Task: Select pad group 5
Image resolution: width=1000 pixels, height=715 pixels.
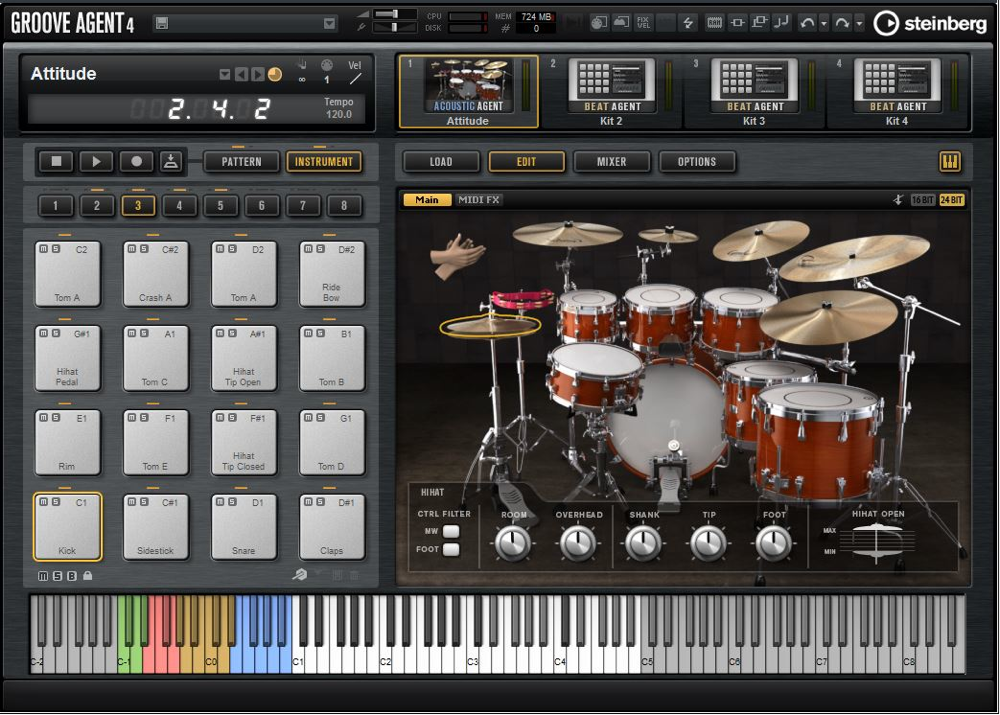Action: pyautogui.click(x=220, y=206)
